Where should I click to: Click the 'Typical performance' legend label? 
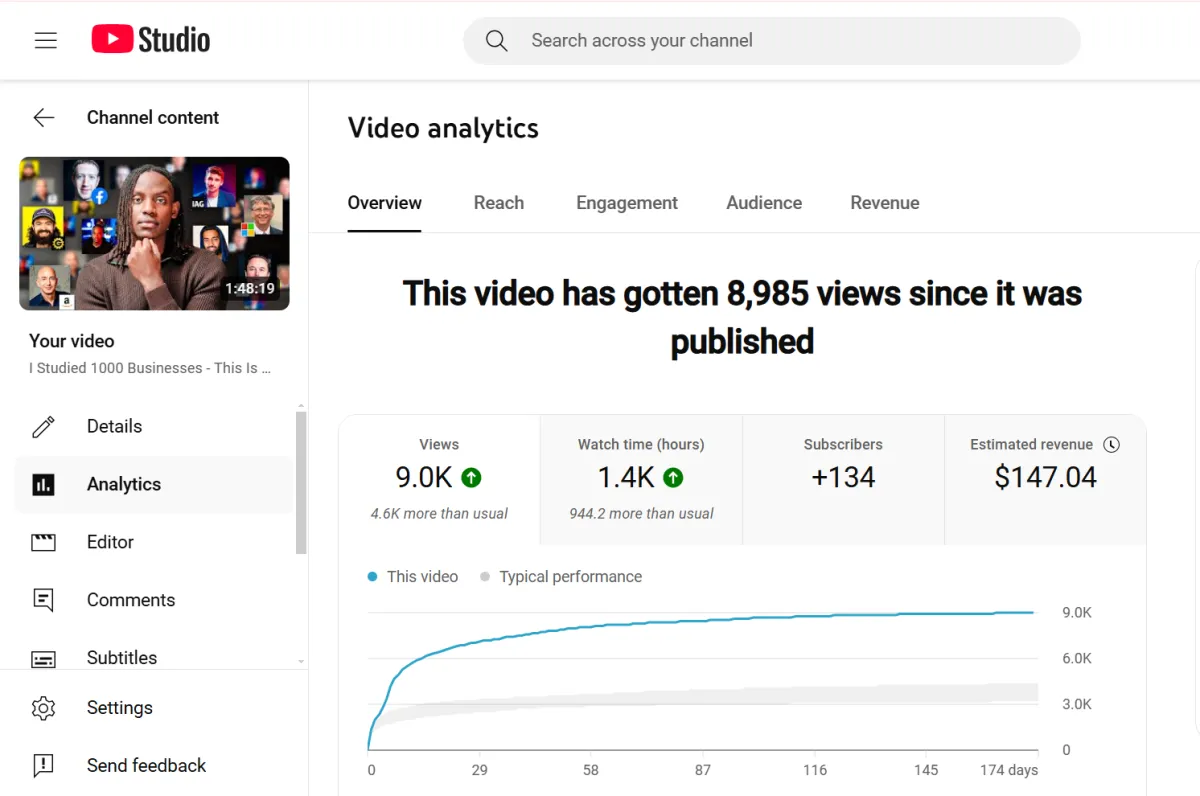click(570, 577)
